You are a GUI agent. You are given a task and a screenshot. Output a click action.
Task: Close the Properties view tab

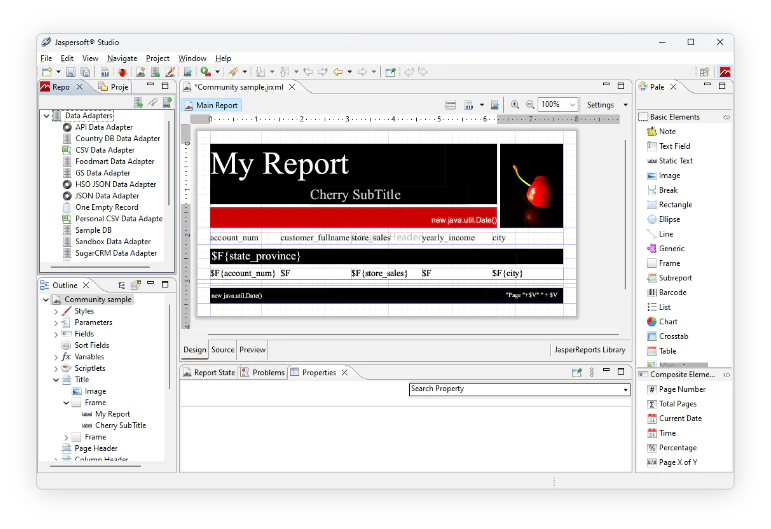pos(345,373)
